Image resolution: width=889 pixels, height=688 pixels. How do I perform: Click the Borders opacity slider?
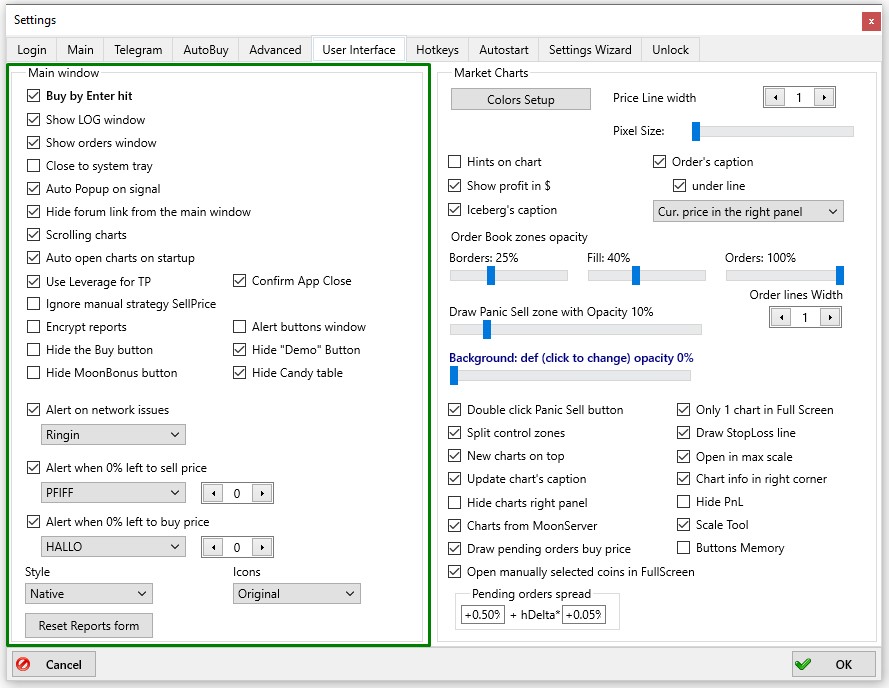[509, 276]
